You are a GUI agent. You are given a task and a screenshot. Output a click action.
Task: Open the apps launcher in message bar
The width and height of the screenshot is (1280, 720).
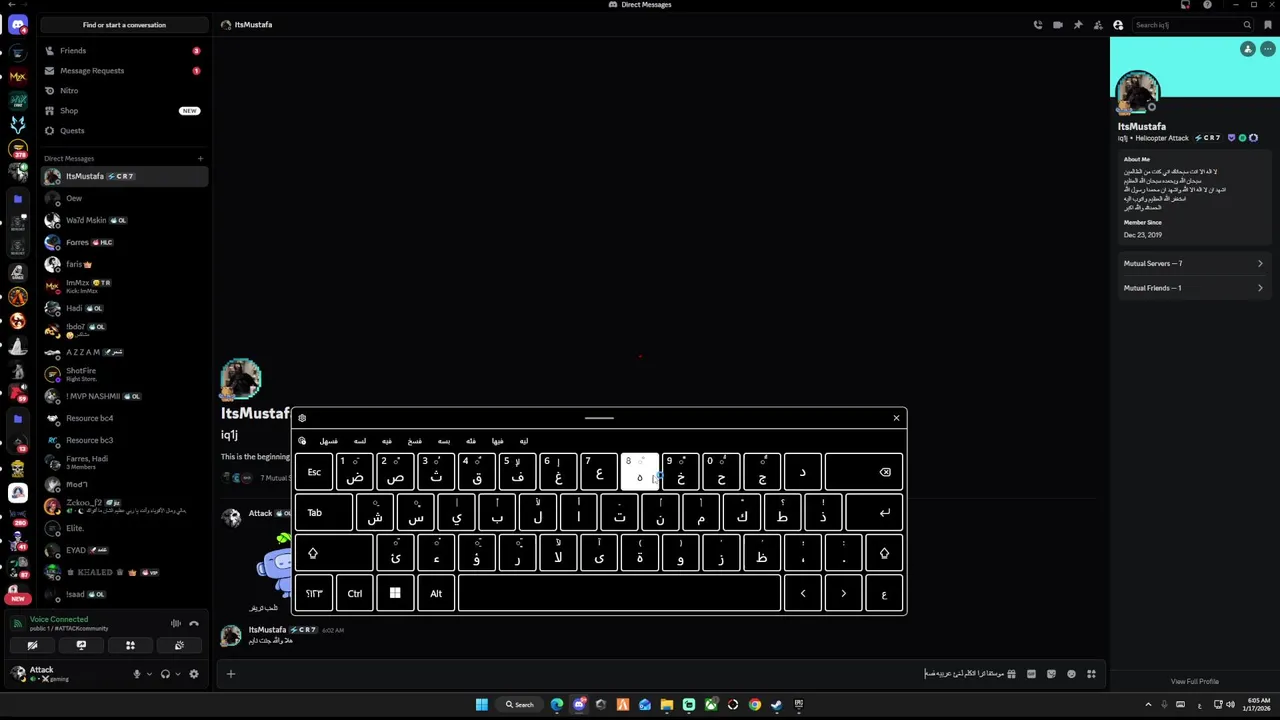click(x=1091, y=674)
